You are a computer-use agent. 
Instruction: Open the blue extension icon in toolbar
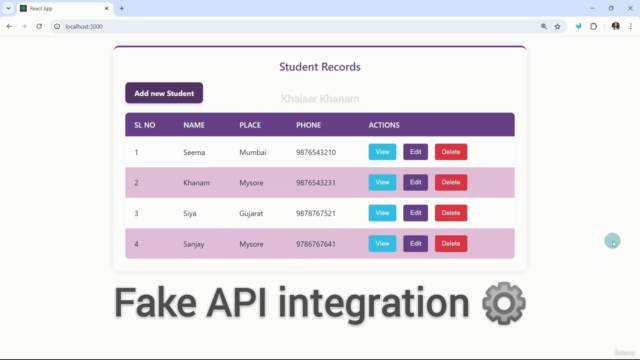click(578, 27)
